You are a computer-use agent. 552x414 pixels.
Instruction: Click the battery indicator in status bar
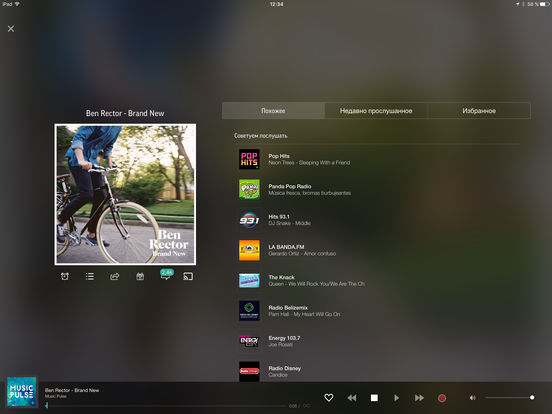pos(545,4)
